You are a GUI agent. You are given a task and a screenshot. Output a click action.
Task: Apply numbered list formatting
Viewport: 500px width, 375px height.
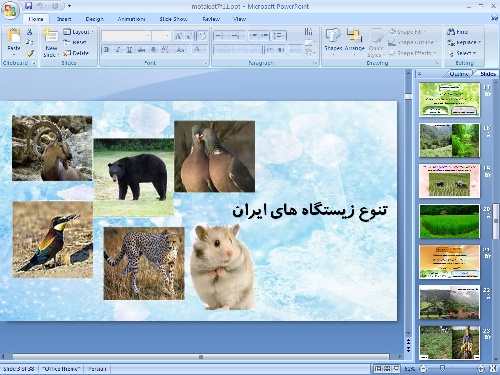pyautogui.click(x=238, y=36)
